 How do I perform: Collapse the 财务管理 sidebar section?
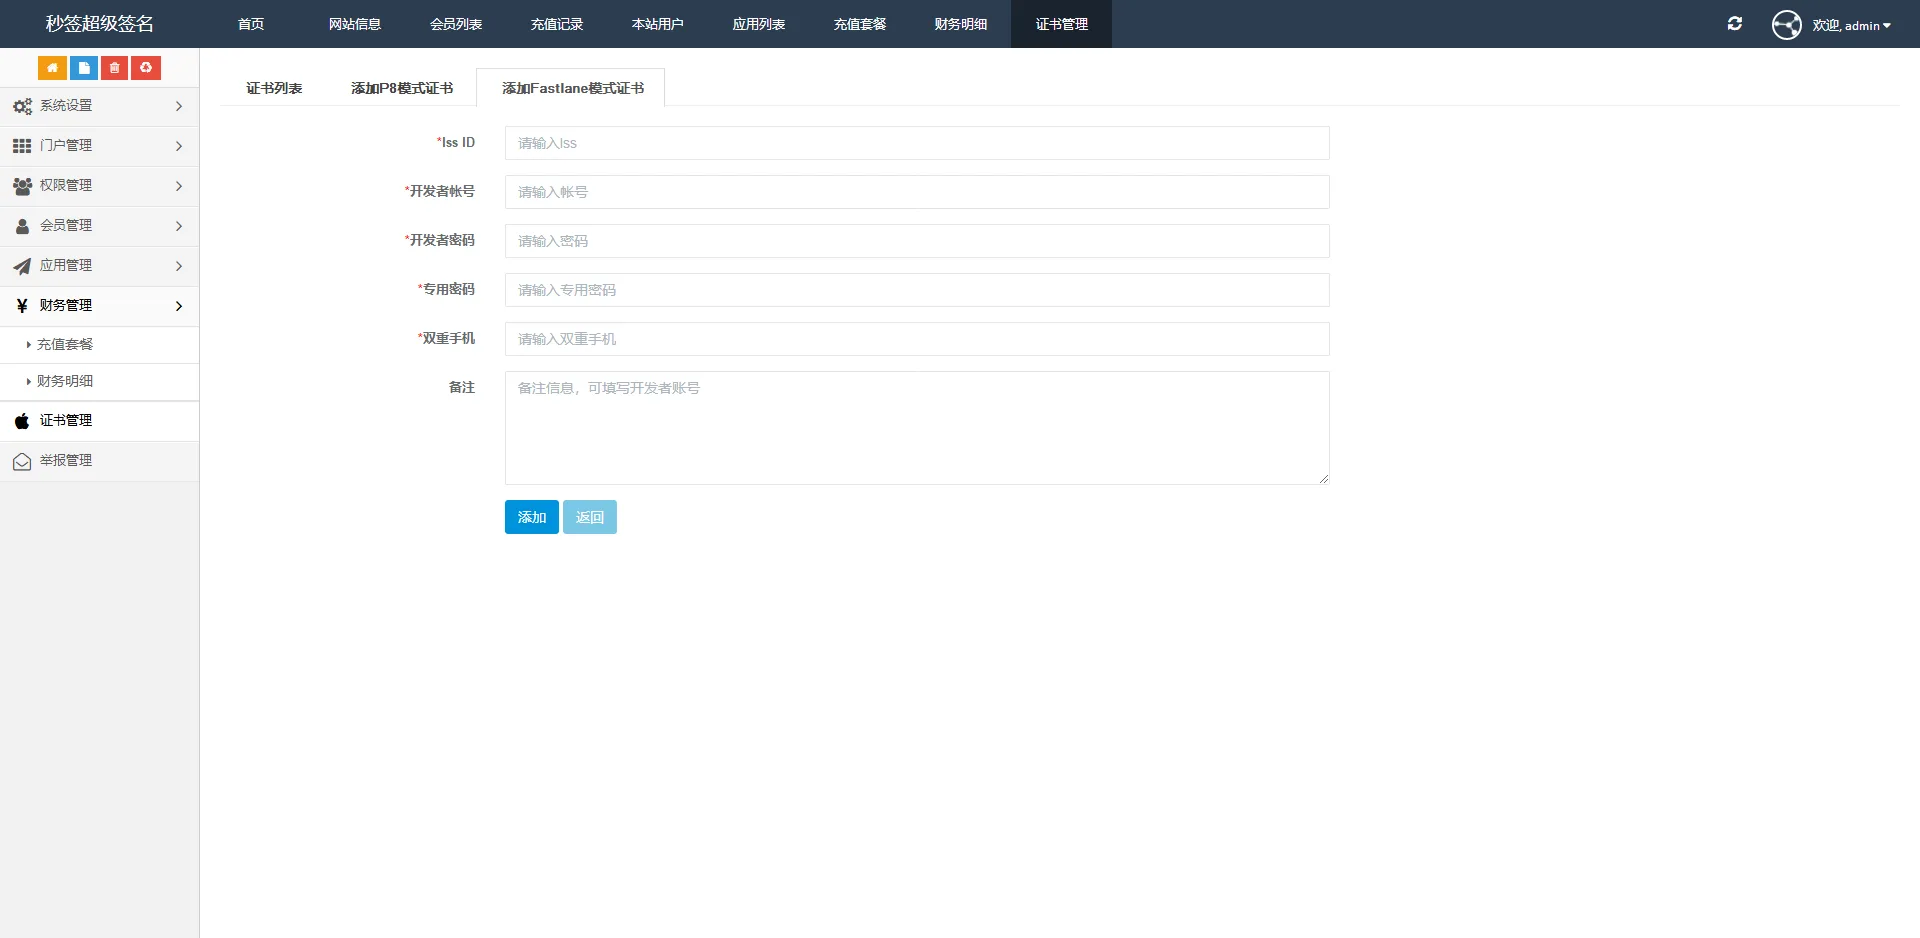pos(98,306)
